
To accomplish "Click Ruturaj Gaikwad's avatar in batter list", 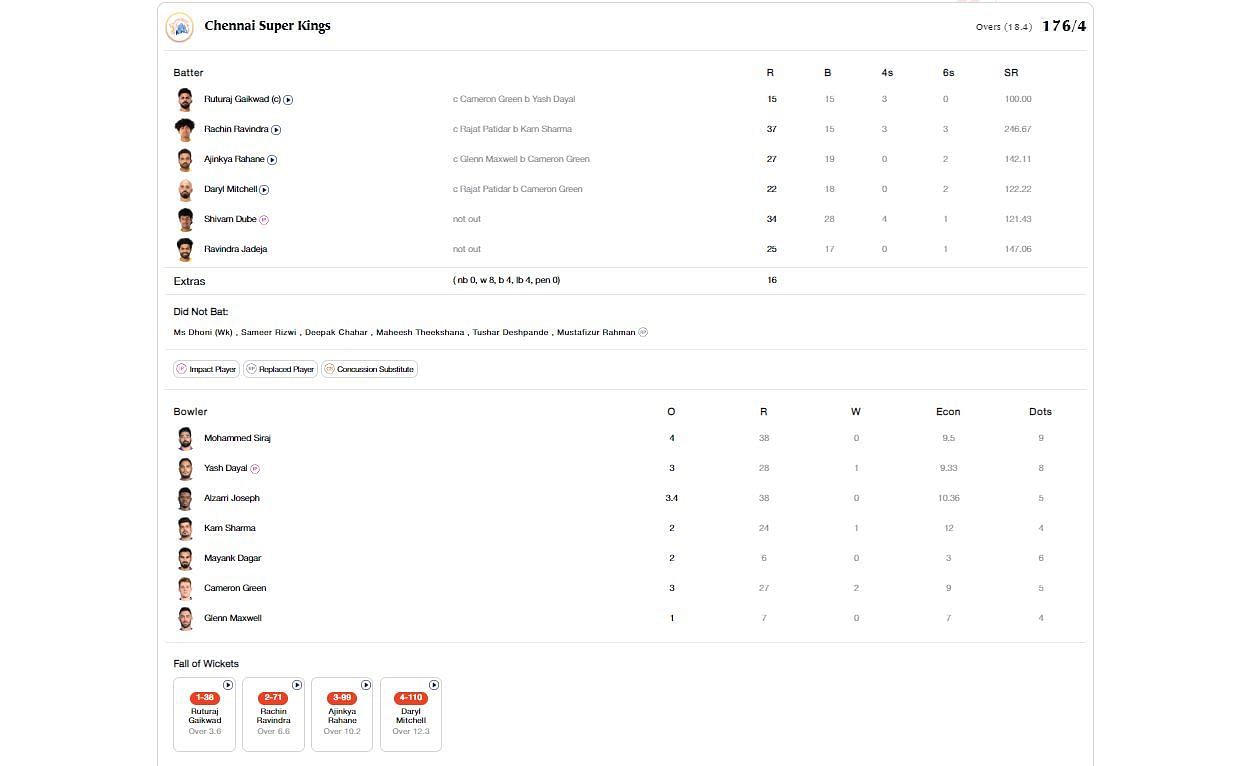I will [x=185, y=99].
